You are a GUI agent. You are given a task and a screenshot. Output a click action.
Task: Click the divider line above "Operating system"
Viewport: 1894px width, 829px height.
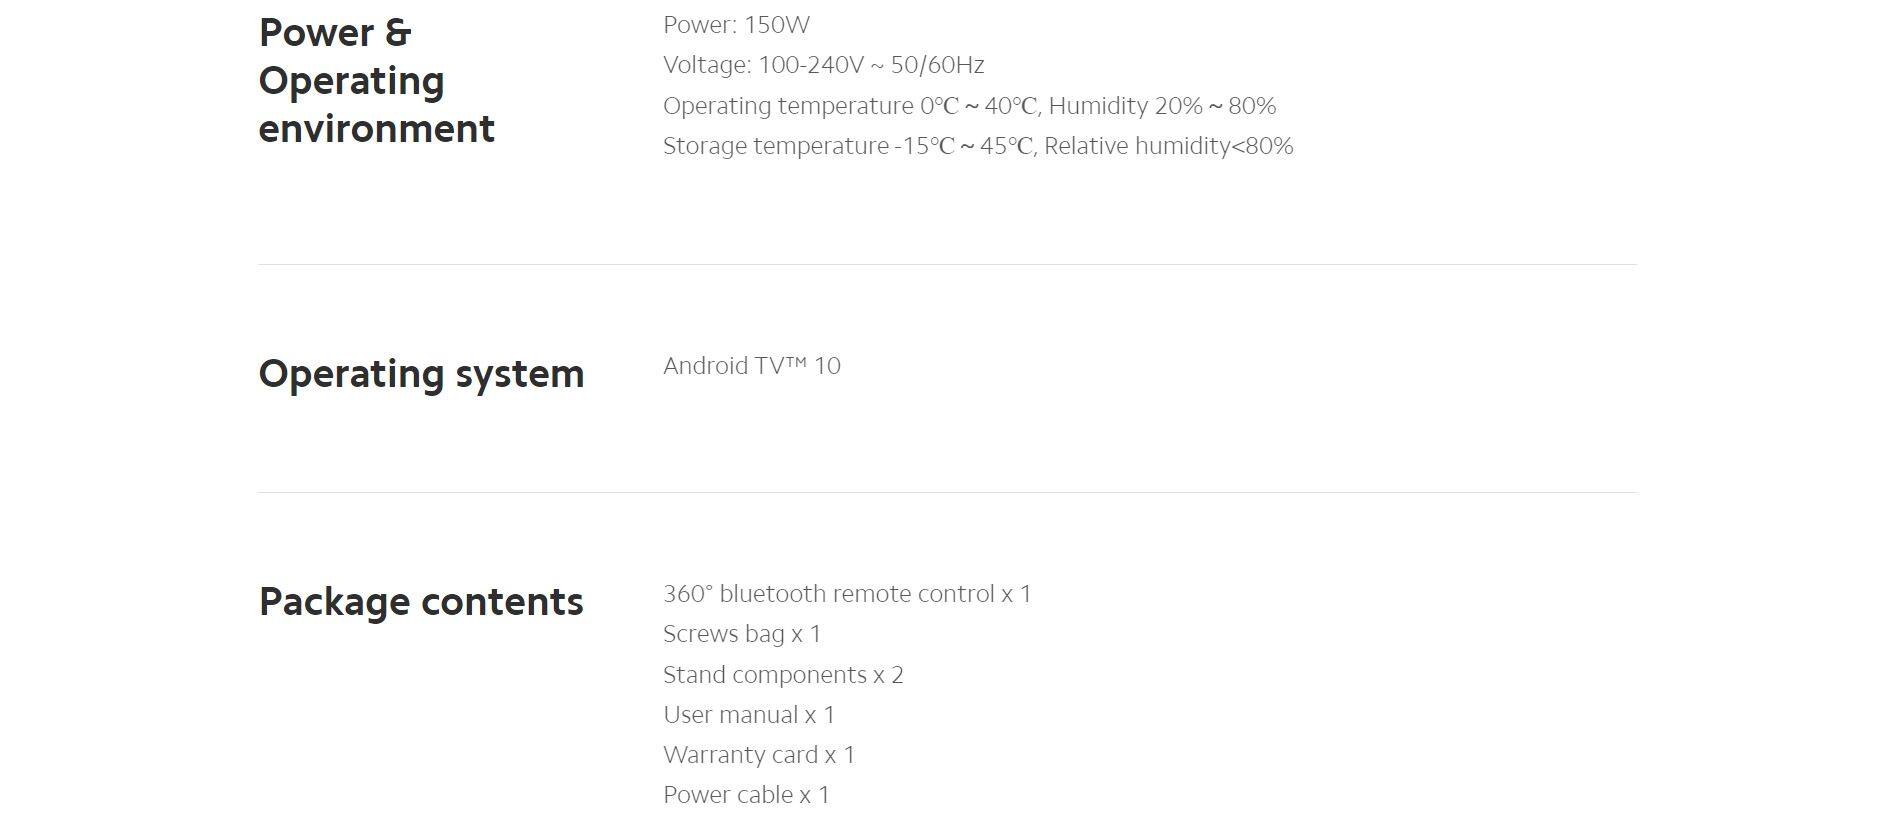click(x=947, y=265)
